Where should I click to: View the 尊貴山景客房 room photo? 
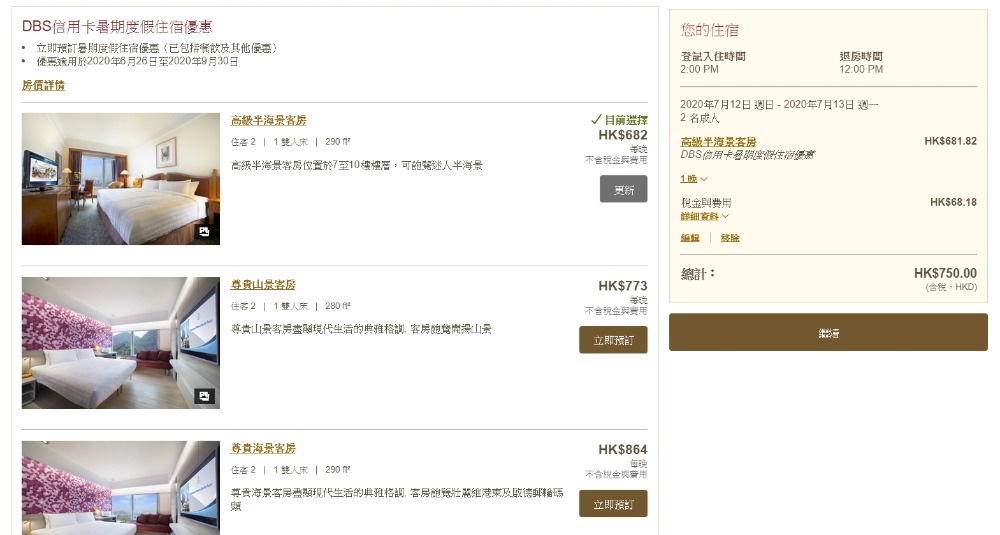[120, 342]
